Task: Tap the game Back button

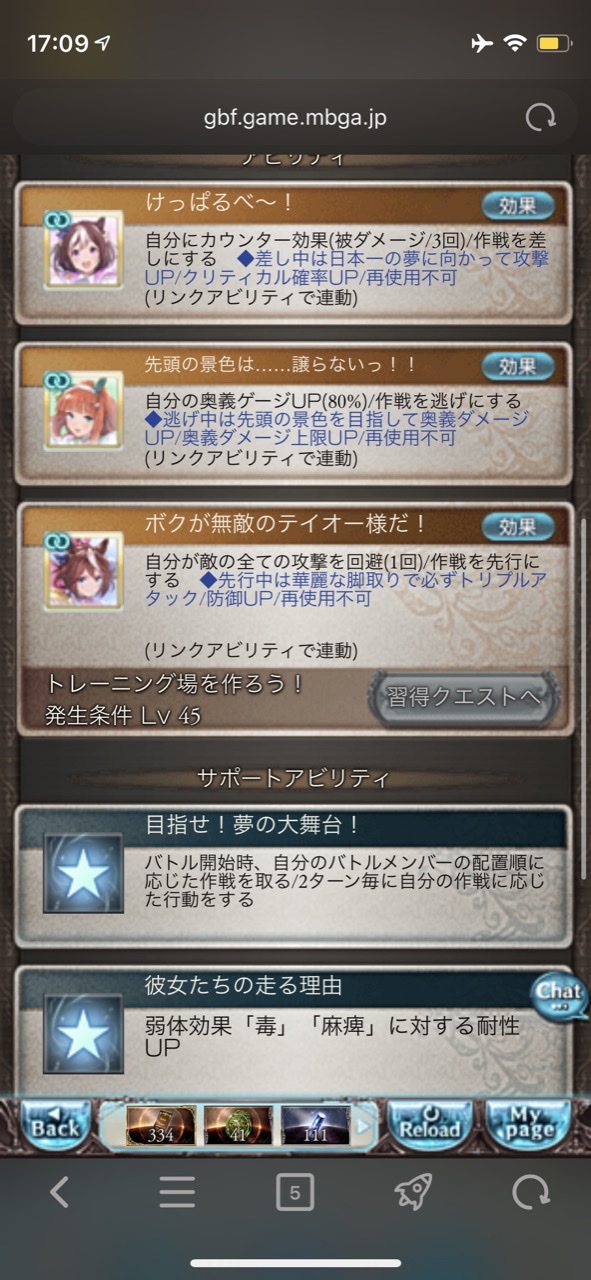Action: point(55,1124)
